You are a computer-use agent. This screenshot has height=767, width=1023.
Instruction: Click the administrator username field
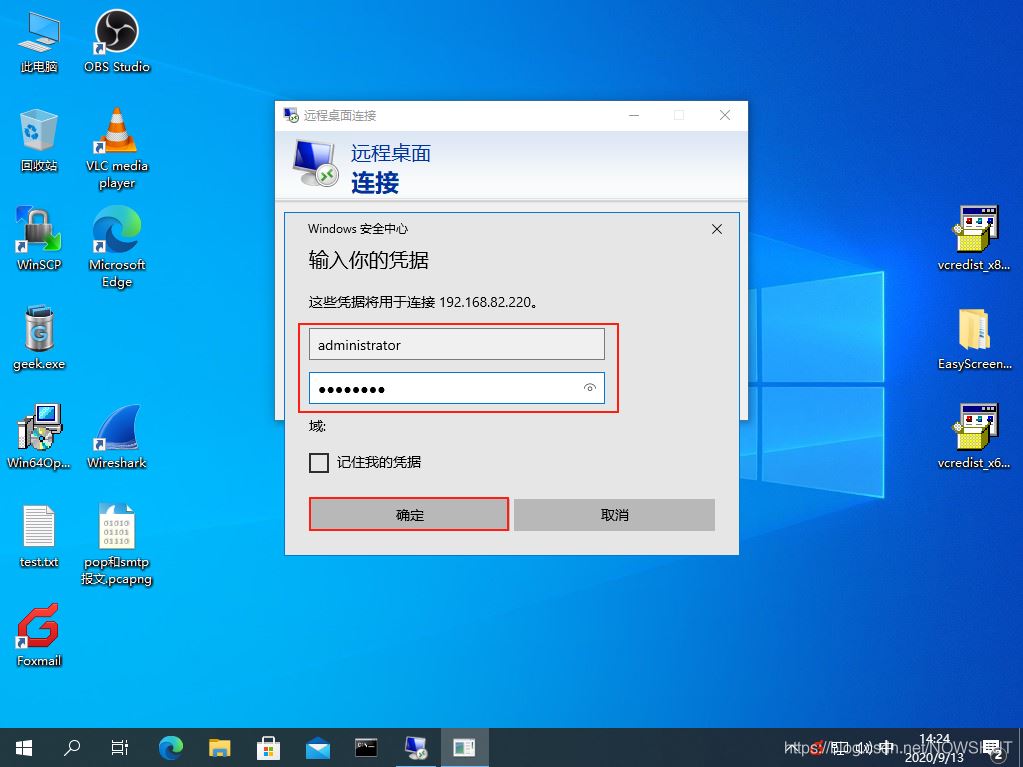(456, 345)
